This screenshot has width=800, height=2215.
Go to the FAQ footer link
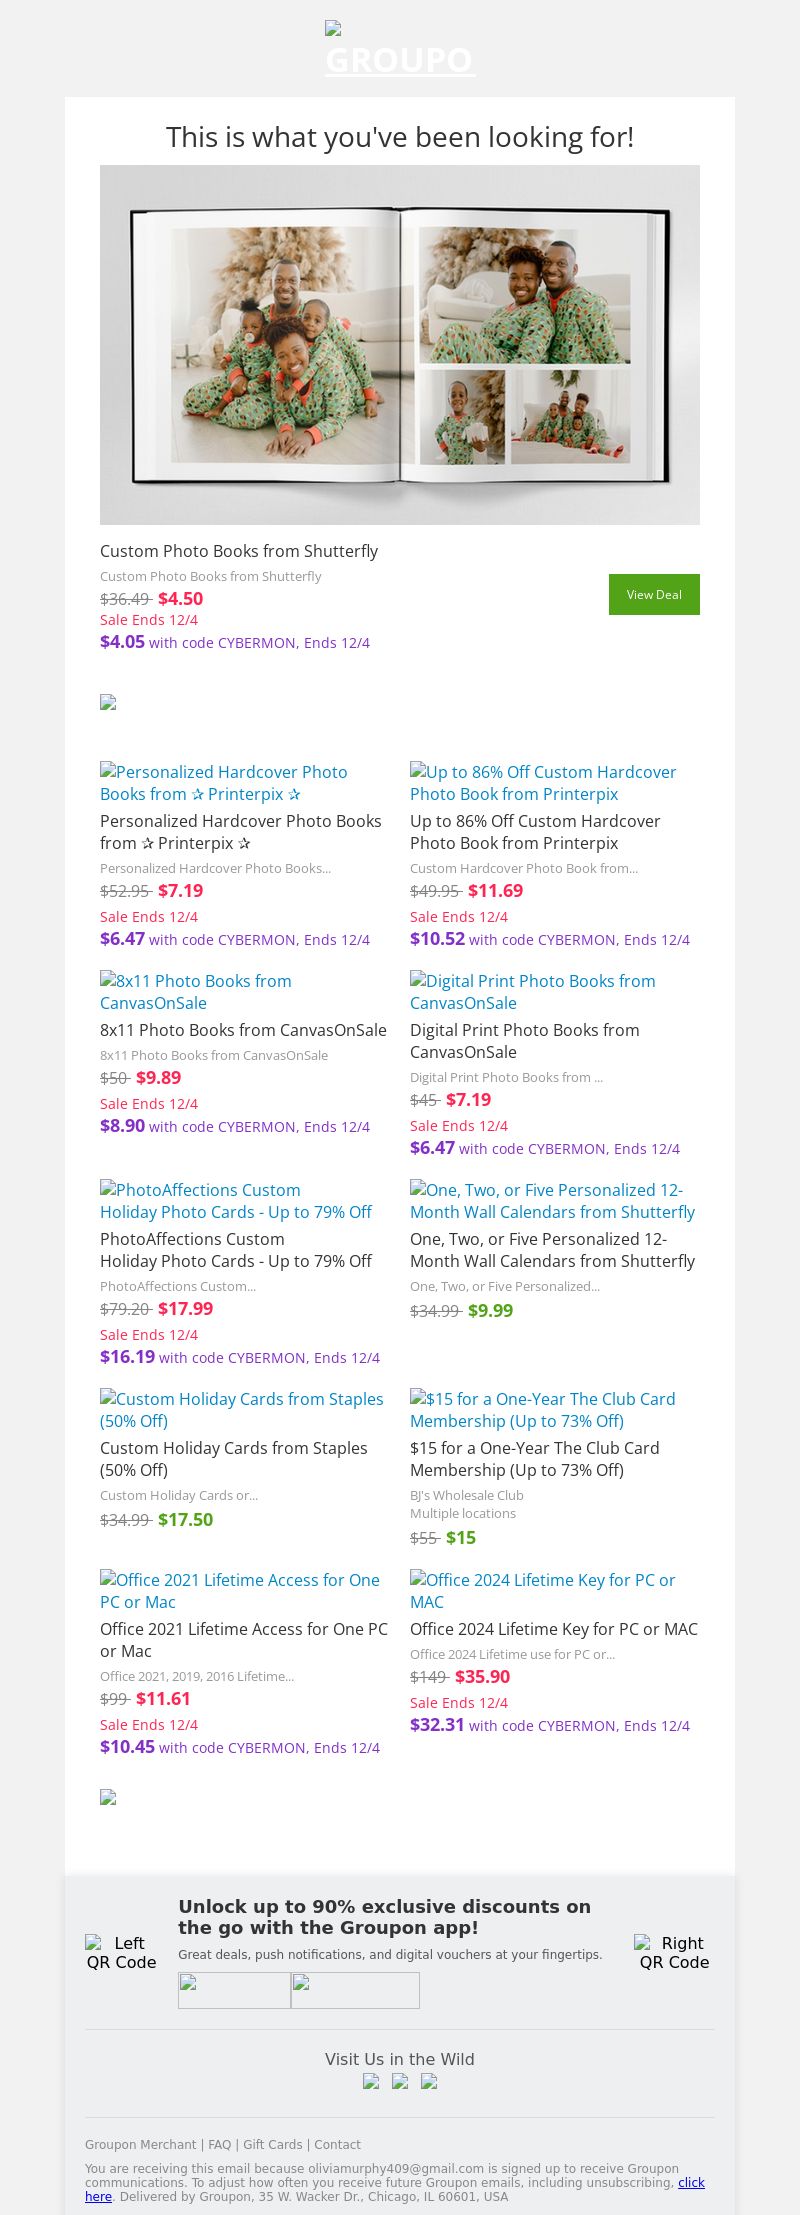click(x=219, y=2144)
